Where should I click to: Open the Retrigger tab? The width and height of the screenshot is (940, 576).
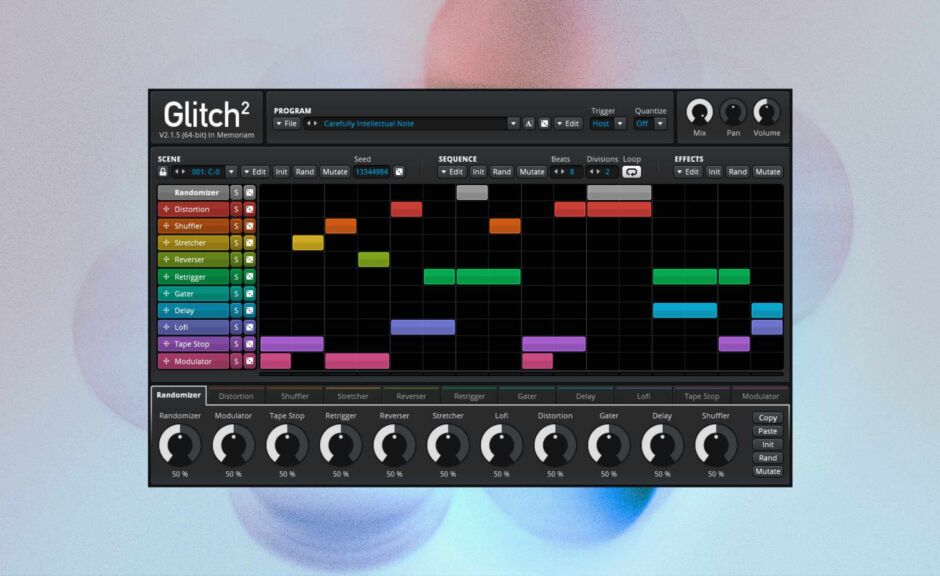(469, 396)
